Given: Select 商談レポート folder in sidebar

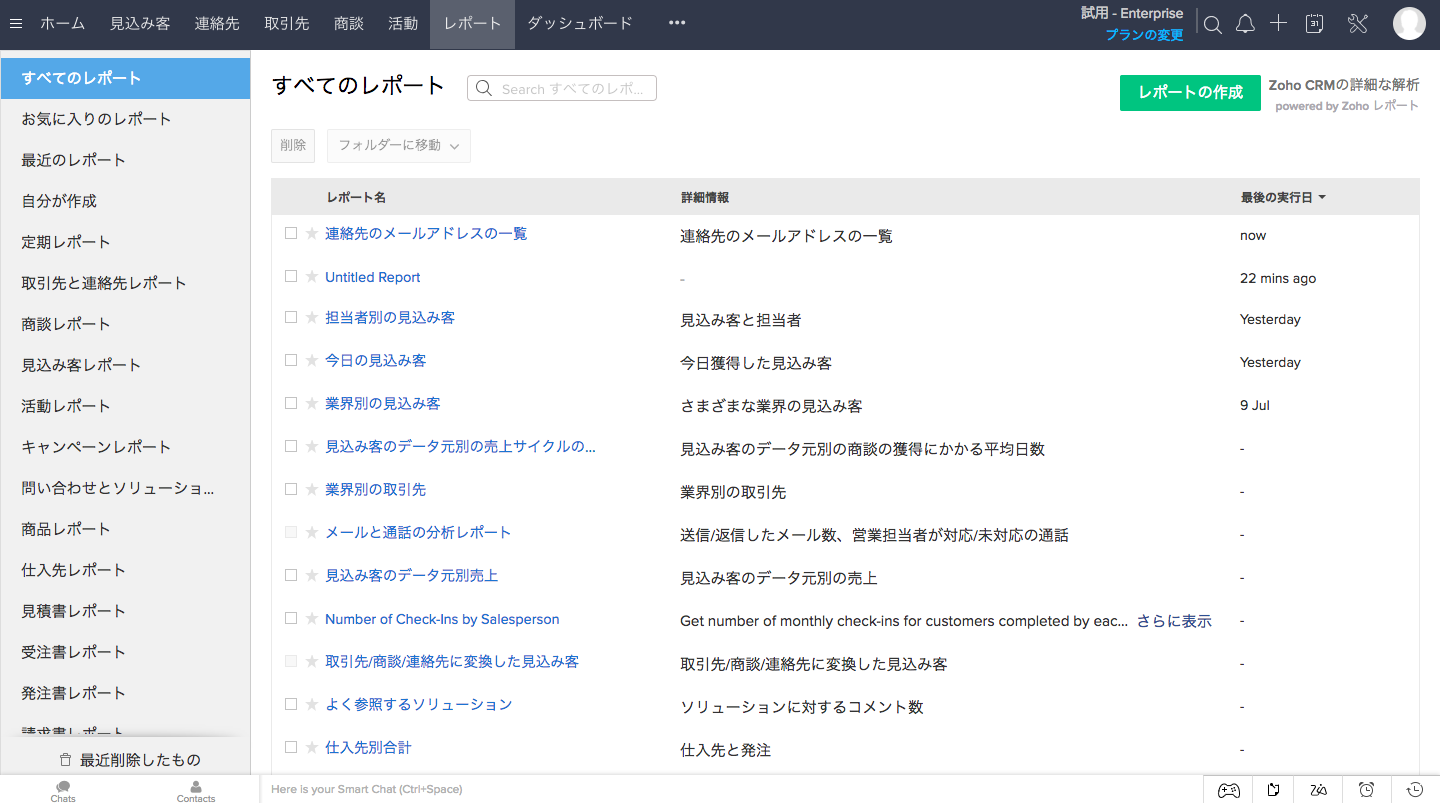Looking at the screenshot, I should click(x=125, y=324).
